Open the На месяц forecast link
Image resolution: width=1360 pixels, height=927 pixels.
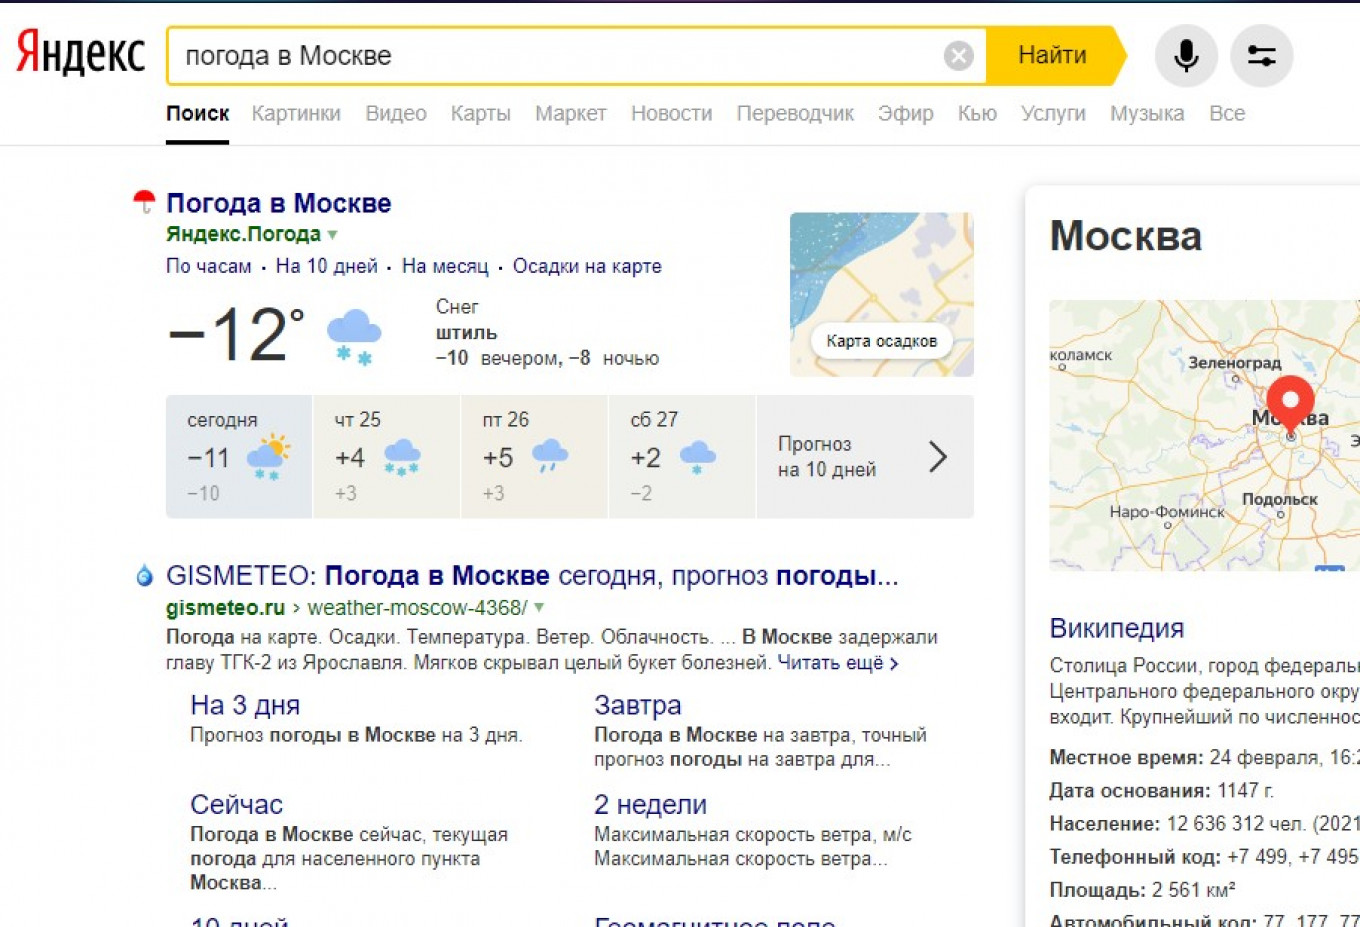445,266
